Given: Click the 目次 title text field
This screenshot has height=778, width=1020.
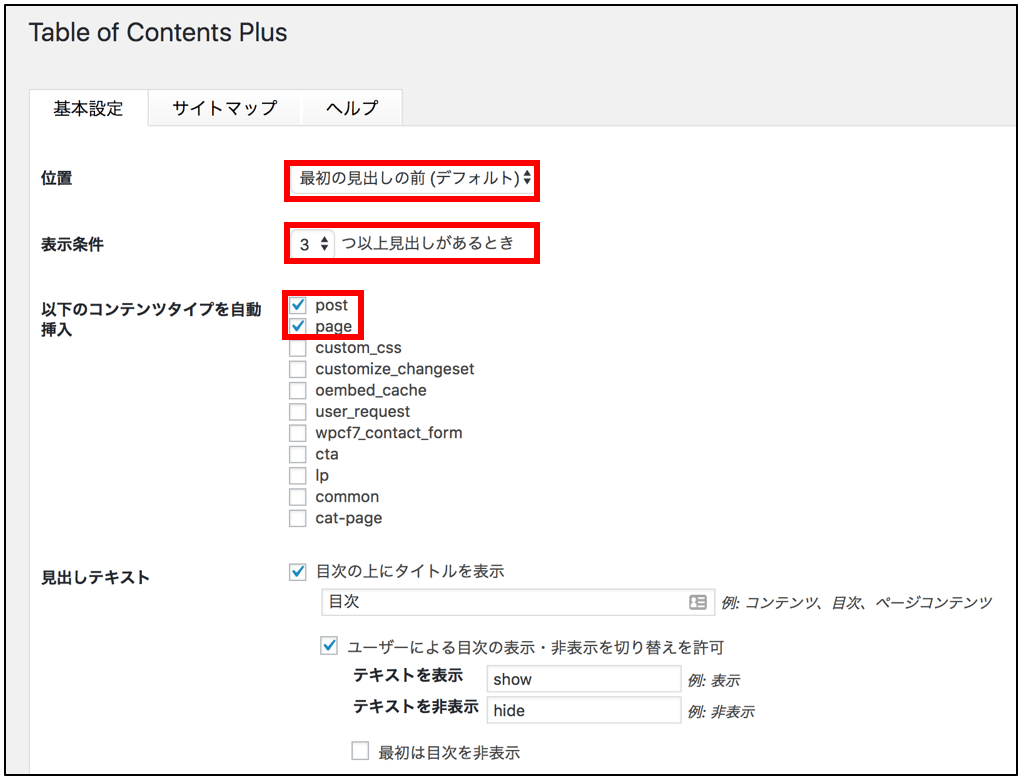Looking at the screenshot, I should point(518,602).
